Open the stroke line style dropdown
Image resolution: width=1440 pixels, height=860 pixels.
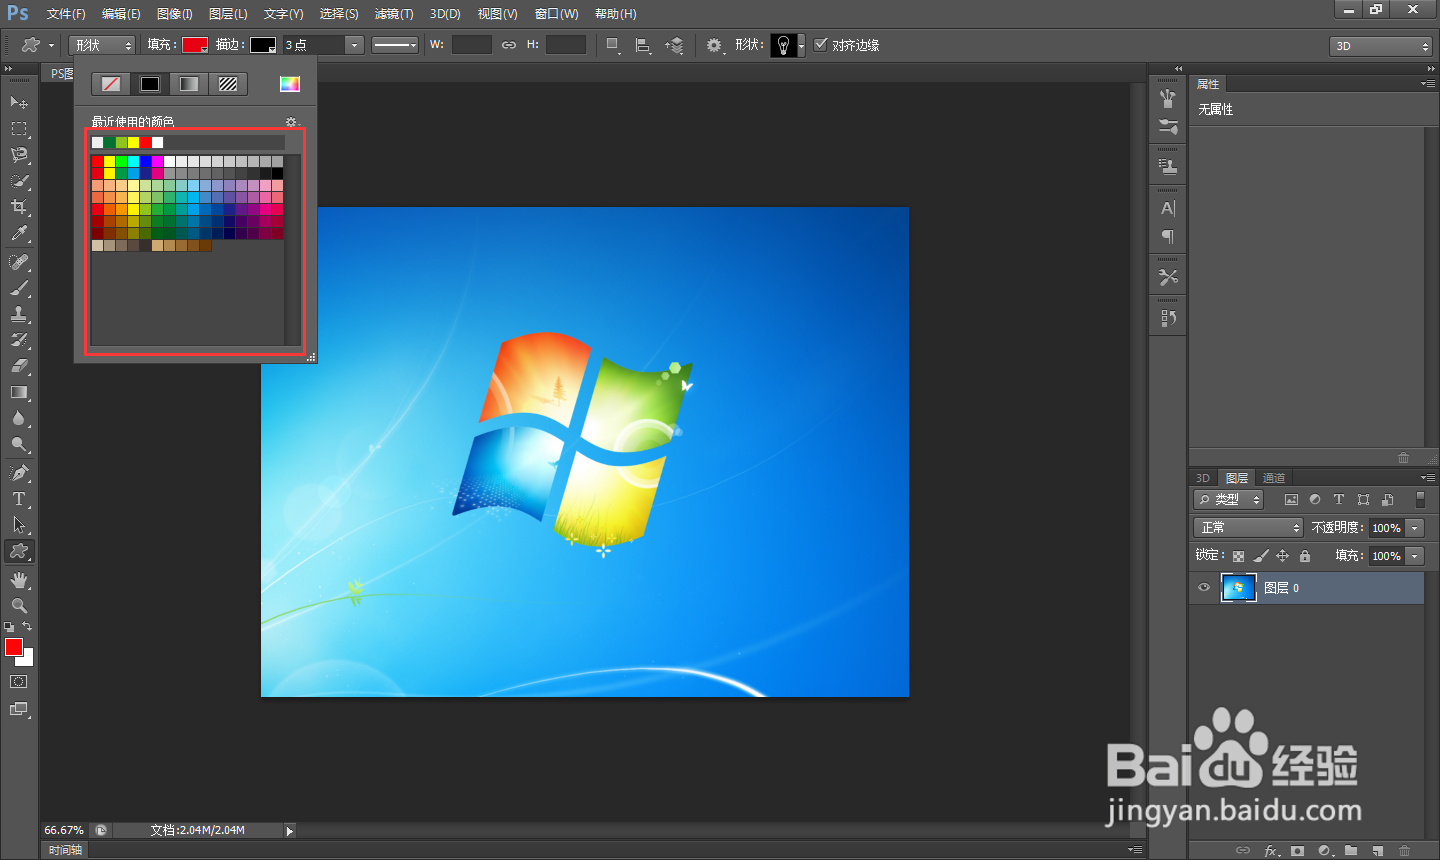[x=395, y=45]
